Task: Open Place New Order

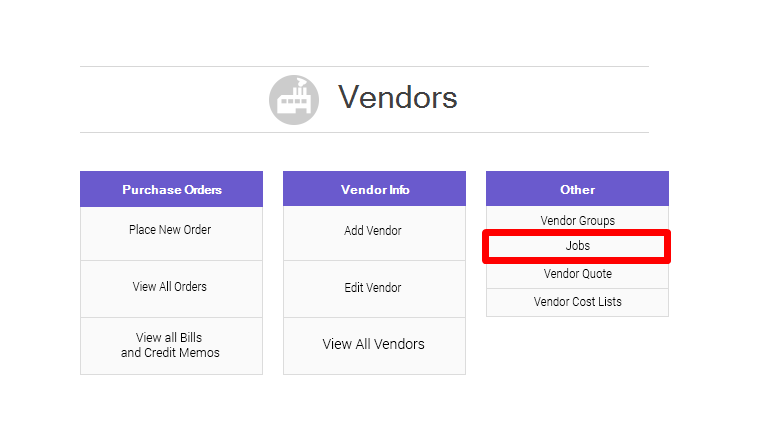Action: coord(170,230)
